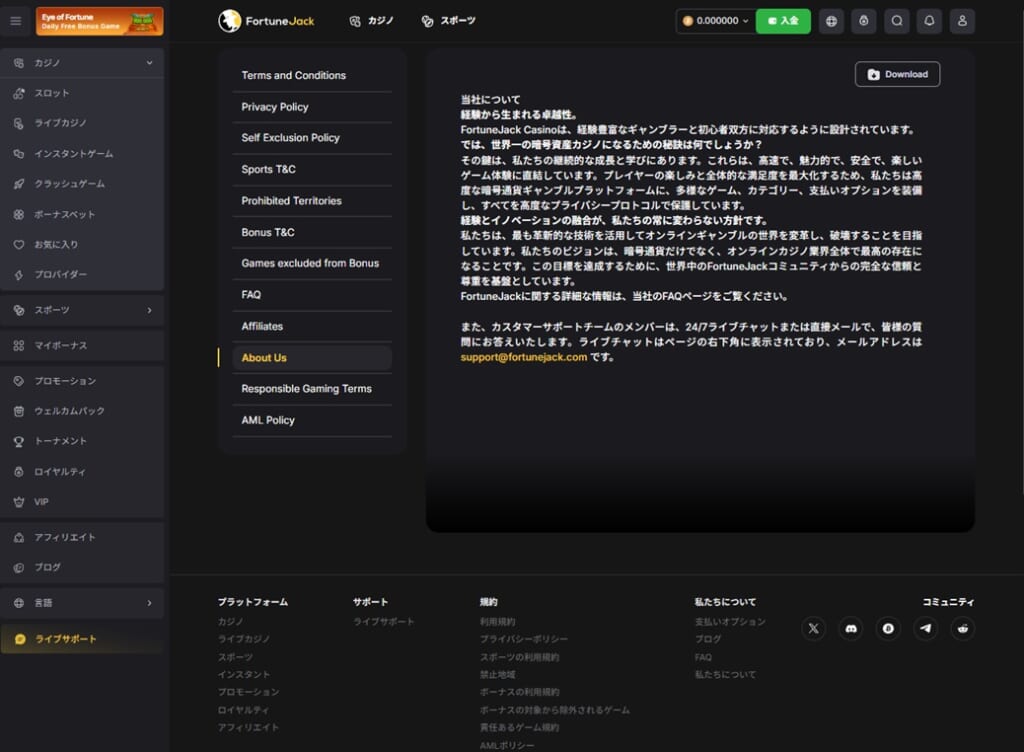Click footer link 禁止地域
This screenshot has width=1024, height=752.
(498, 674)
